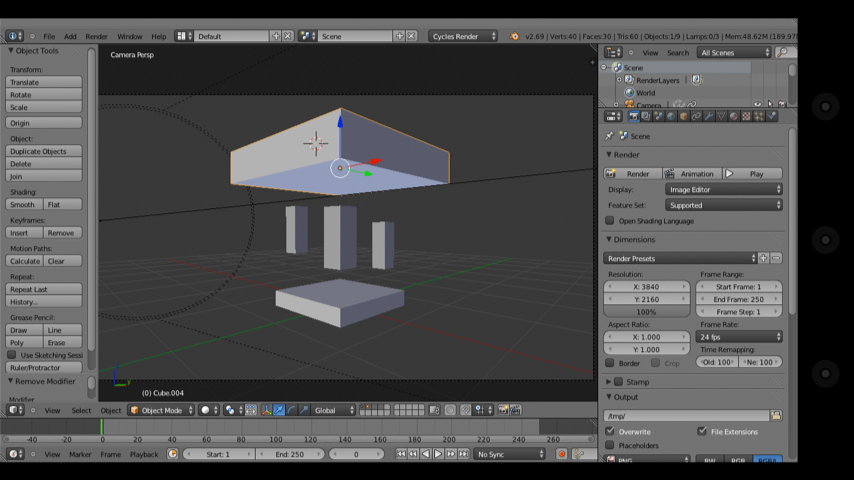This screenshot has width=854, height=480.
Task: Click the resolution percentage 100% slider
Action: (x=646, y=312)
